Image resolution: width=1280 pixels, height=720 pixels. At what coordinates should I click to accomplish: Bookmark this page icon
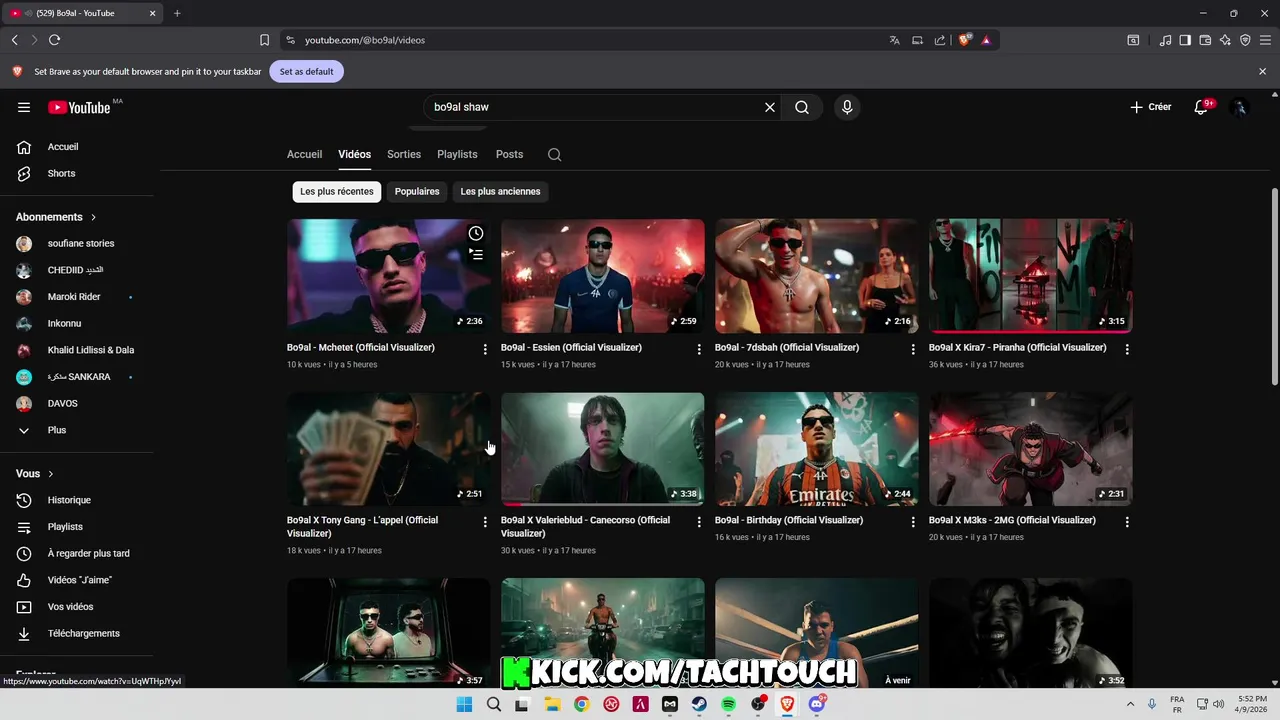pos(264,40)
